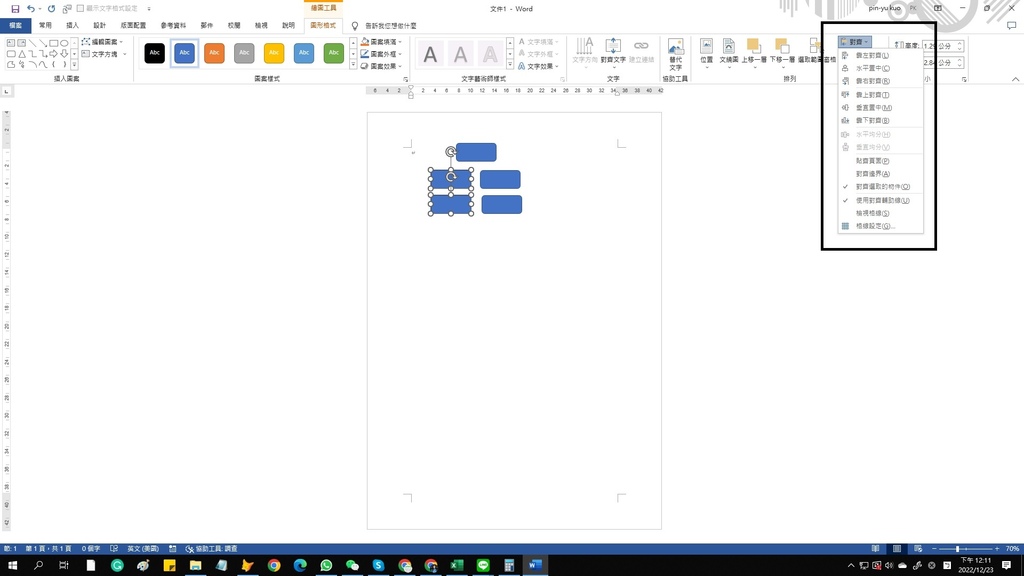Viewport: 1024px width, 576px height.
Task: Open the 文繞圖 wrap text menu
Action: click(729, 52)
